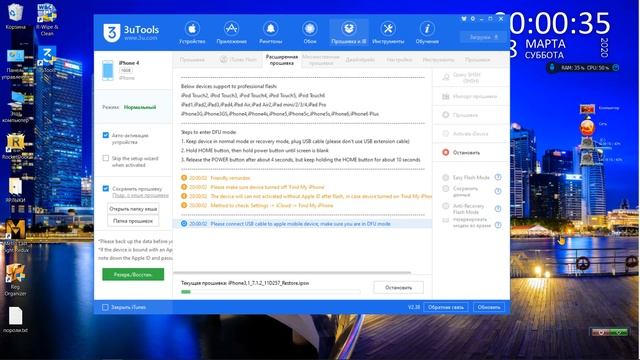The height and width of the screenshot is (360, 640).
Task: Switch to the iTunes Flash tab
Action: (x=238, y=60)
